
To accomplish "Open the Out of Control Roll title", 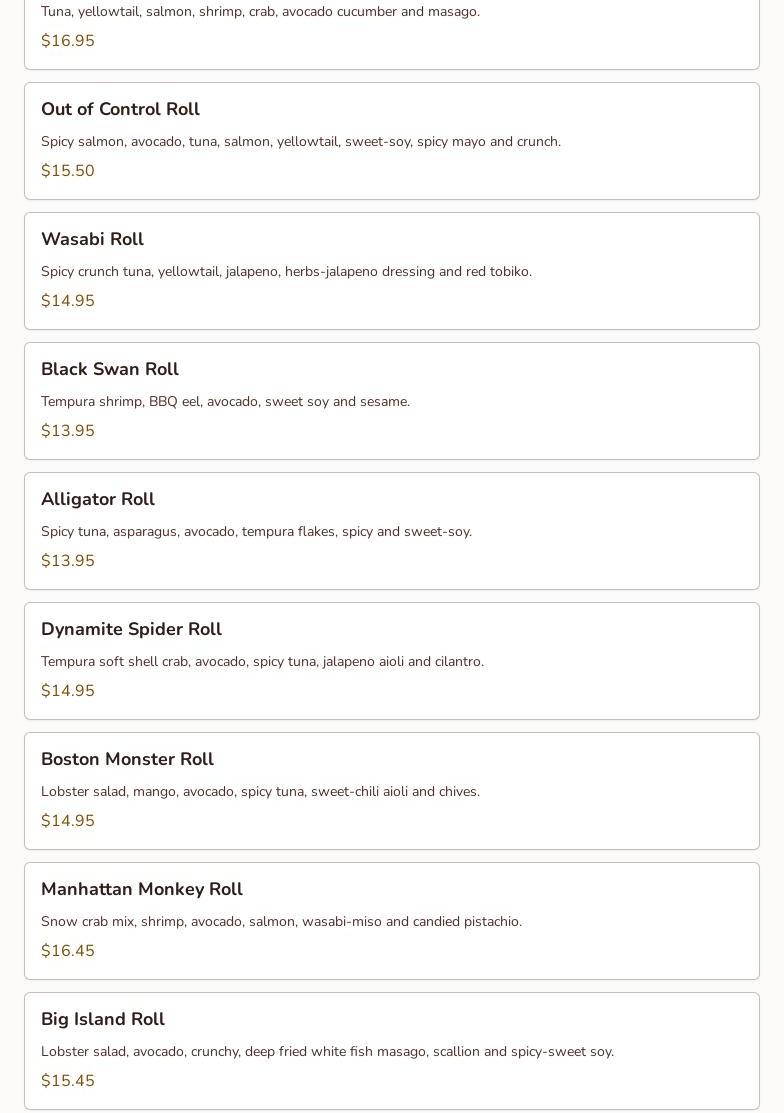I will click(x=120, y=109).
